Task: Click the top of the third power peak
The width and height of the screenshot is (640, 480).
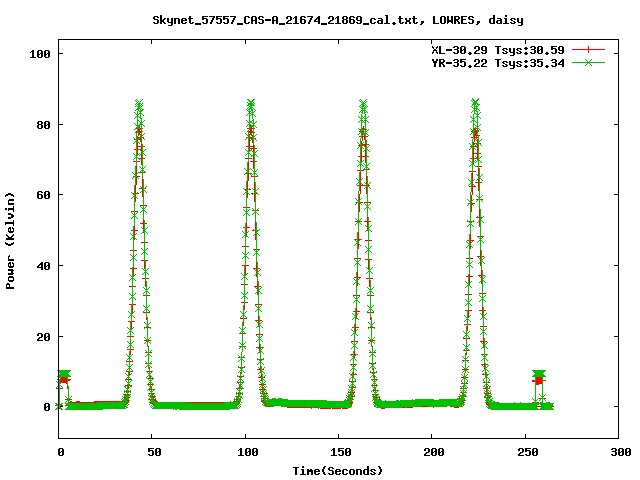Action: (363, 104)
